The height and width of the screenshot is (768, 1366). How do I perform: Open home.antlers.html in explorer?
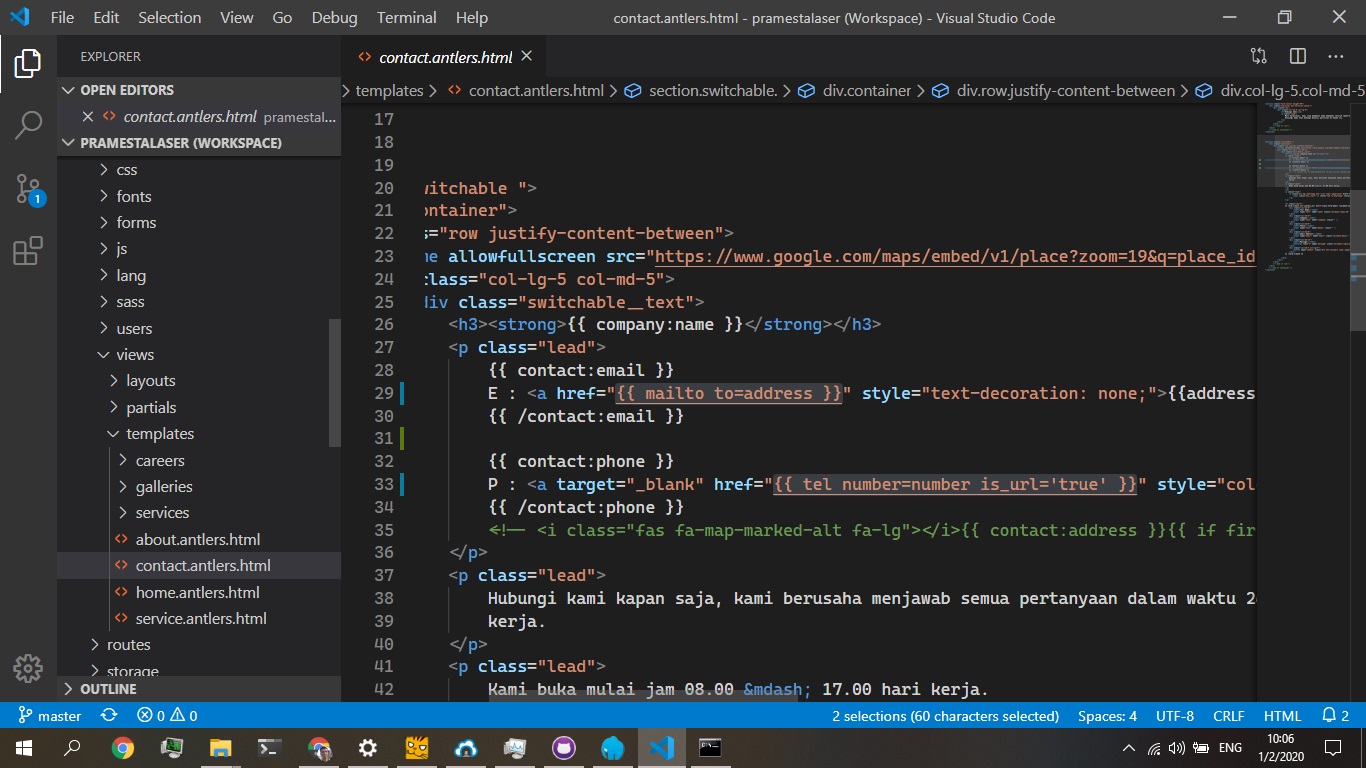coord(198,592)
